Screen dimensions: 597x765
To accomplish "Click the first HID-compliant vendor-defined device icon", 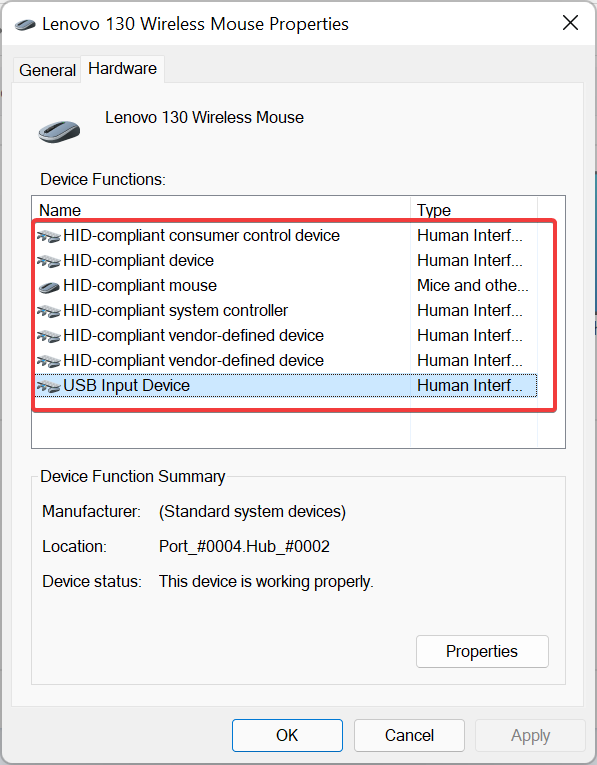I will pos(48,336).
